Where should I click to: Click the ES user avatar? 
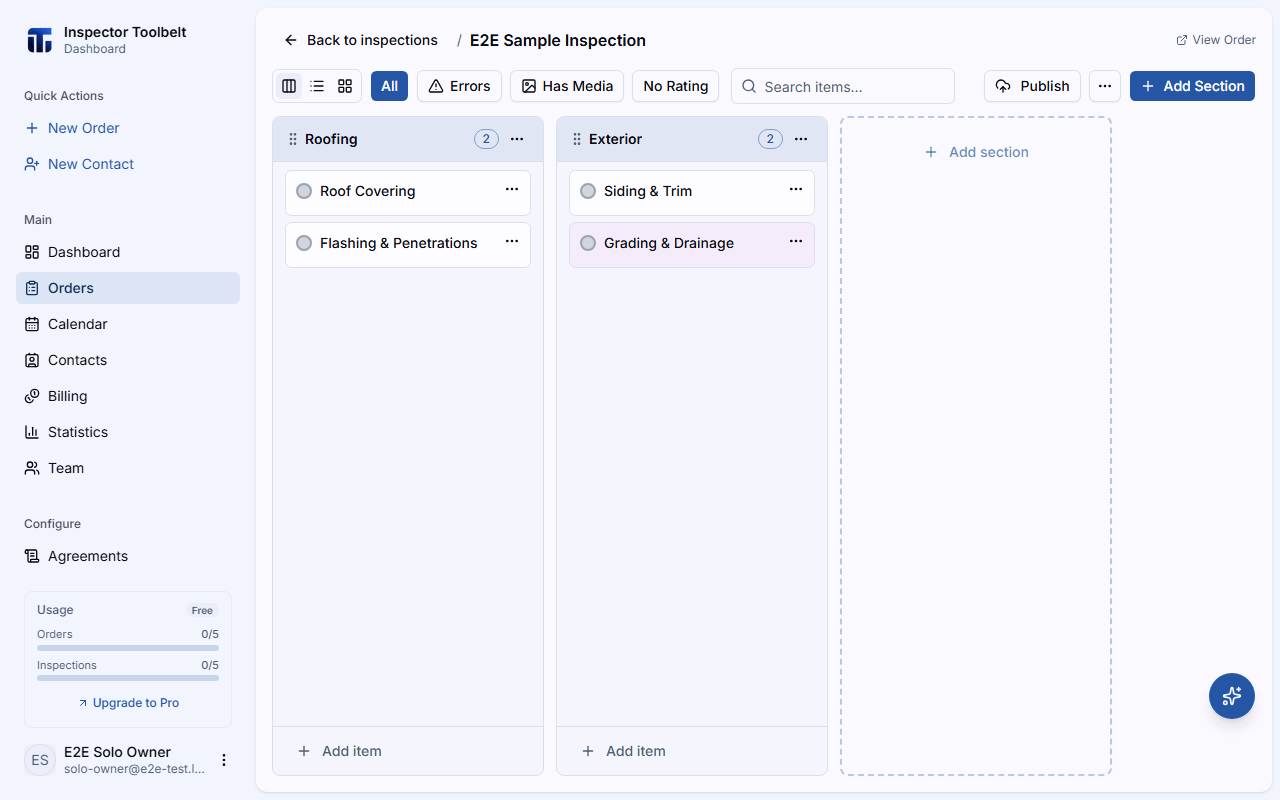coord(40,760)
